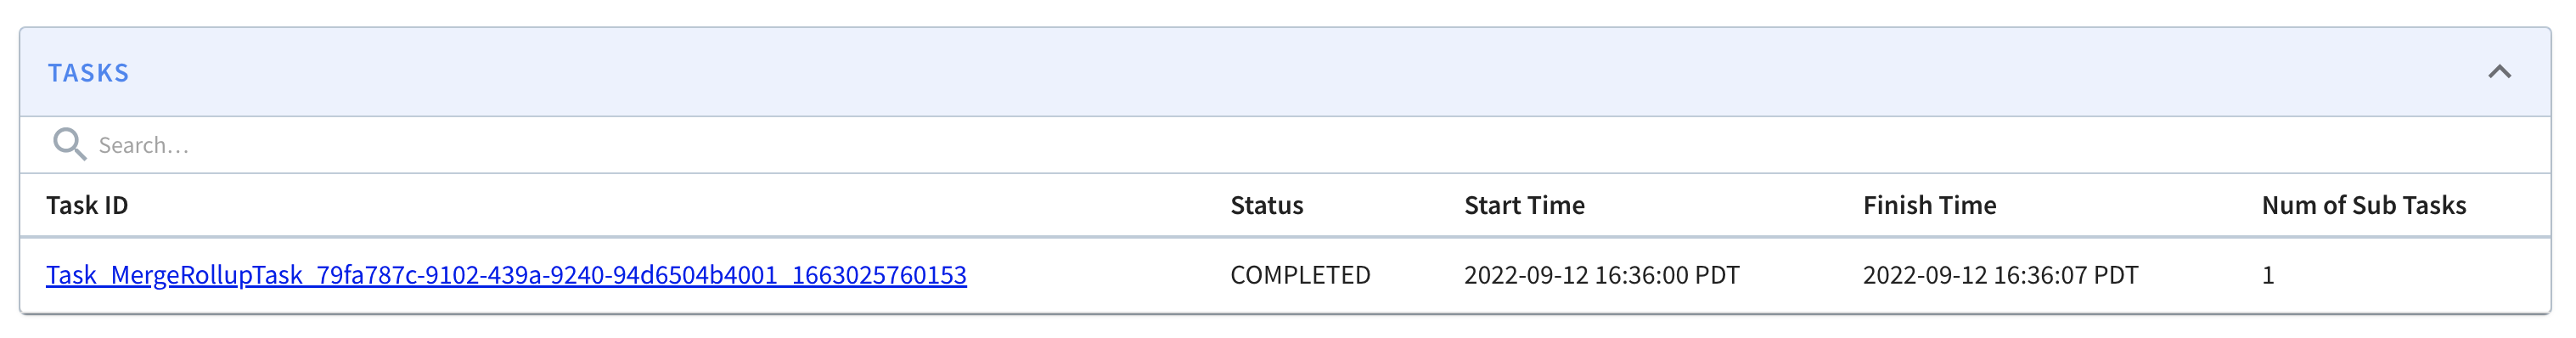Image resolution: width=2576 pixels, height=338 pixels.
Task: Click the TASKS panel title text
Action: click(89, 73)
